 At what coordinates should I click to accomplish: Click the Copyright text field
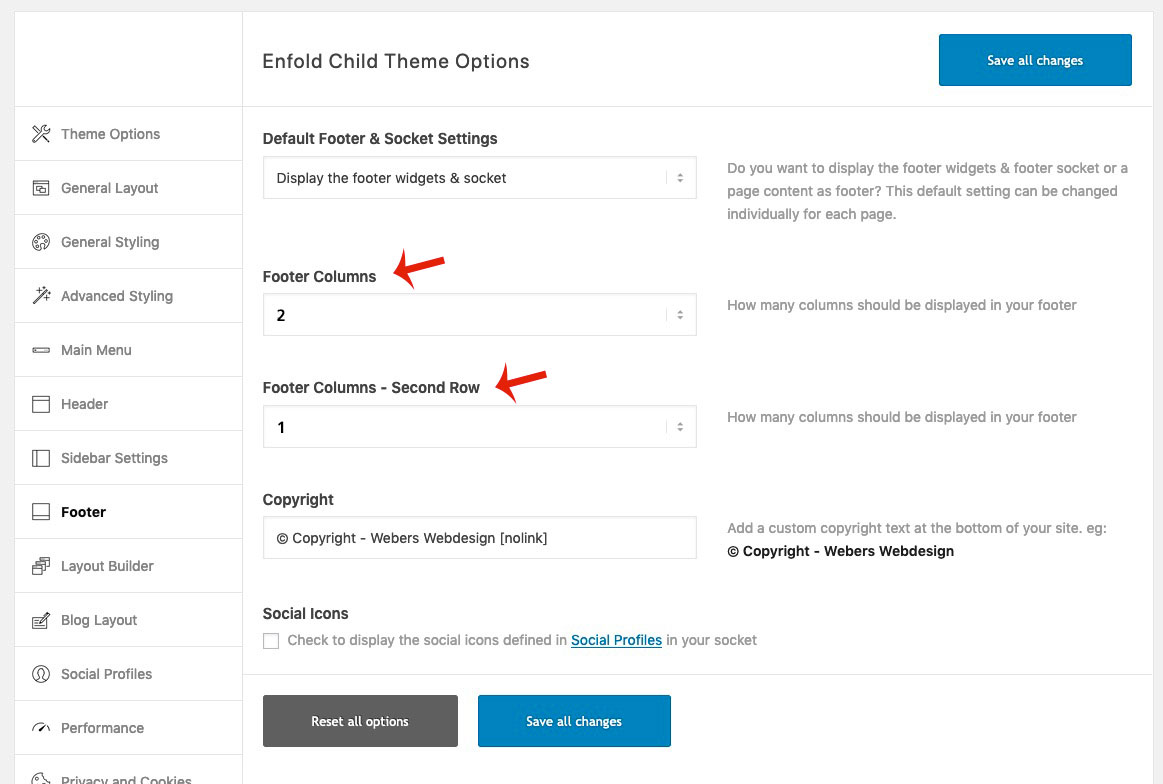479,538
